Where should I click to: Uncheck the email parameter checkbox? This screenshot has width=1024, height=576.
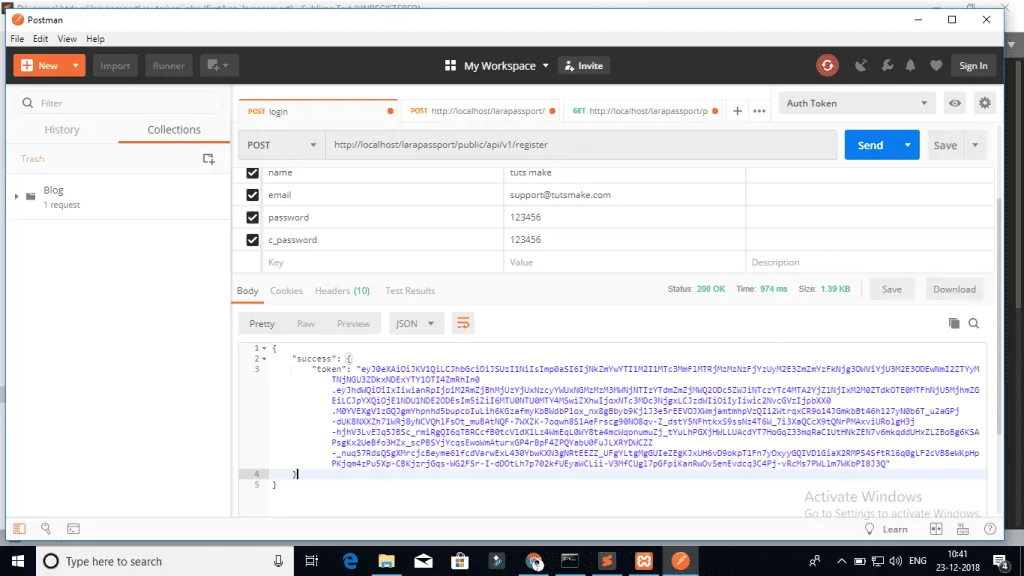point(252,195)
